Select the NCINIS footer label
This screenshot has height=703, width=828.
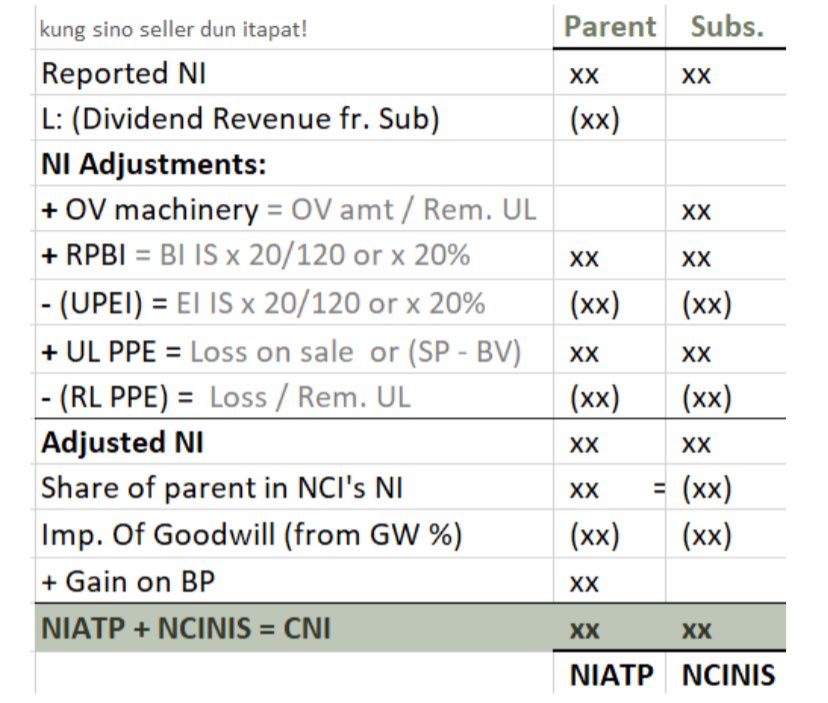point(726,674)
